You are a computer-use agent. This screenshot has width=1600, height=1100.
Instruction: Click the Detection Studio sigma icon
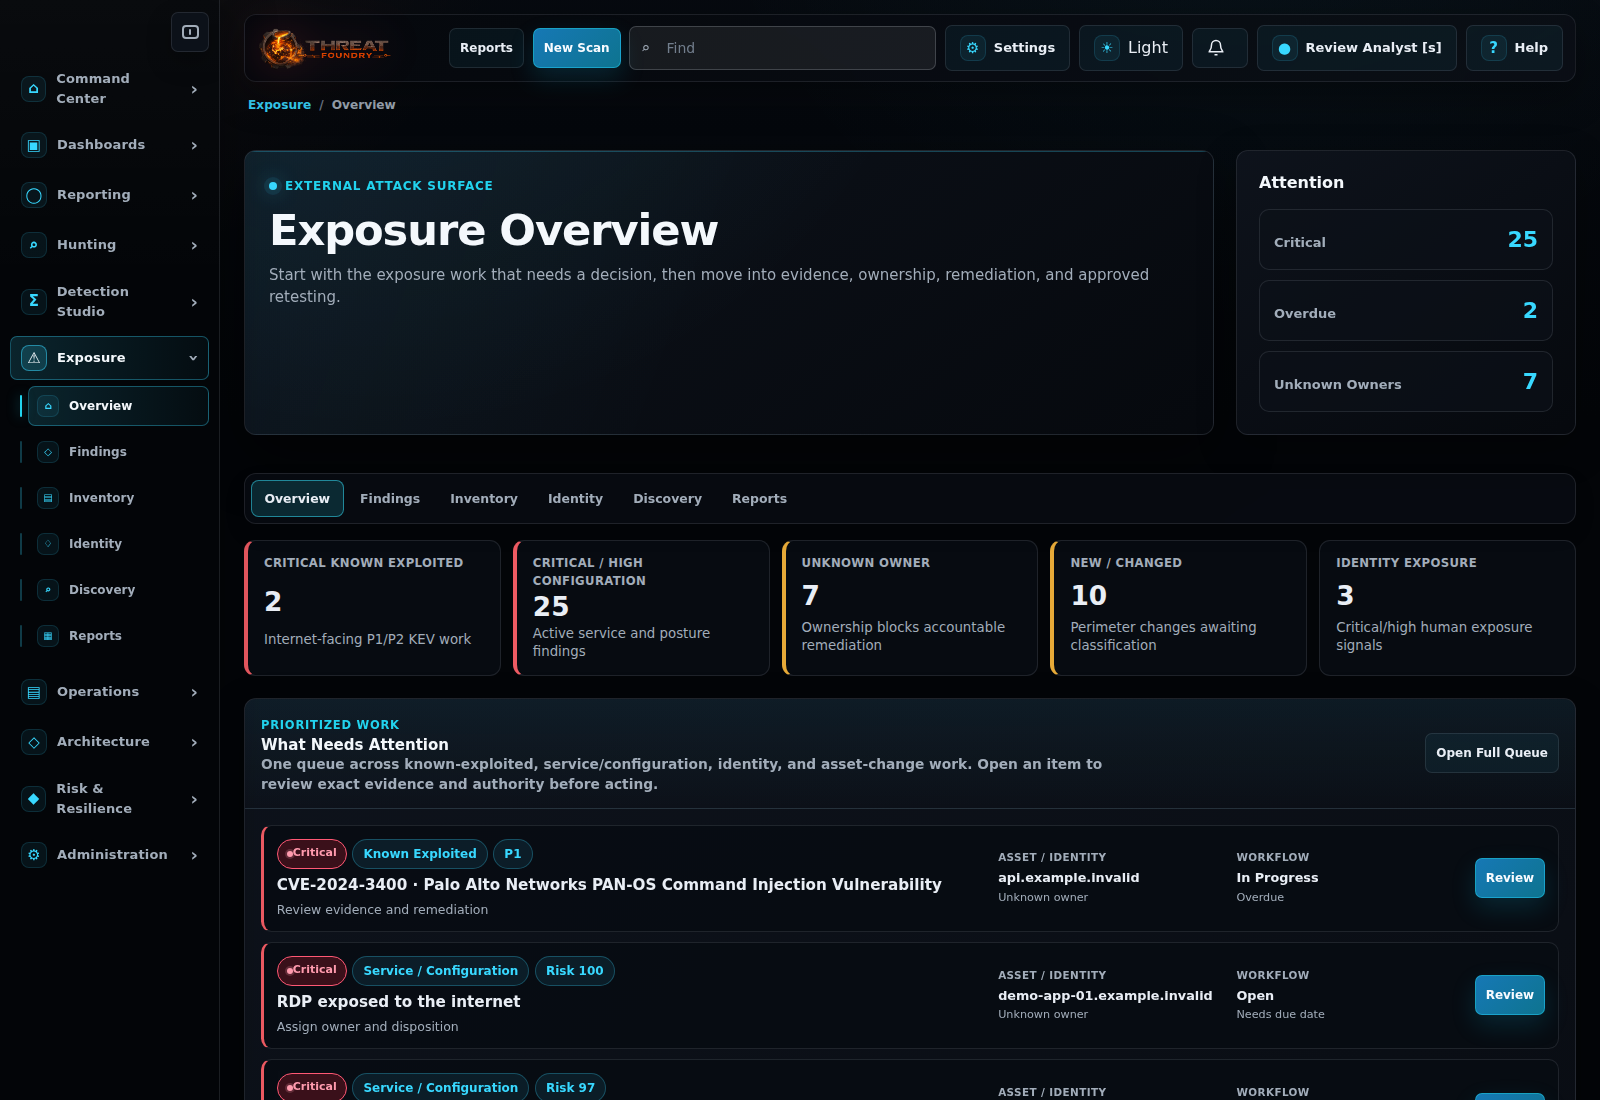point(34,301)
